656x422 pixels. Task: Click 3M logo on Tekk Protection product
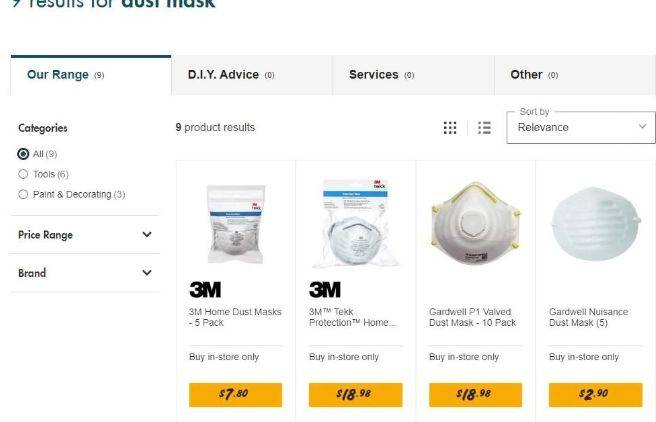click(325, 289)
